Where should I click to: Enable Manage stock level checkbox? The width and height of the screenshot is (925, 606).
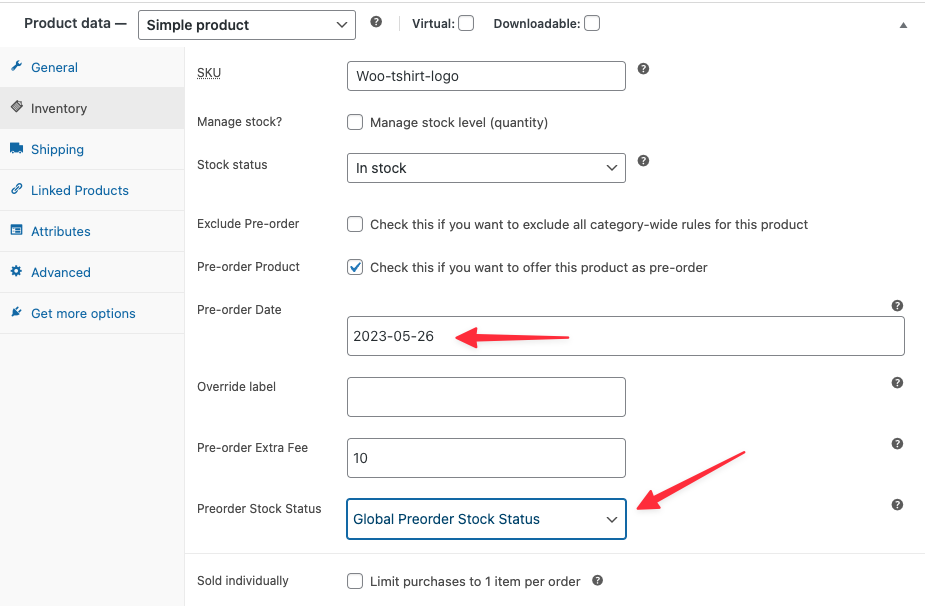point(355,122)
